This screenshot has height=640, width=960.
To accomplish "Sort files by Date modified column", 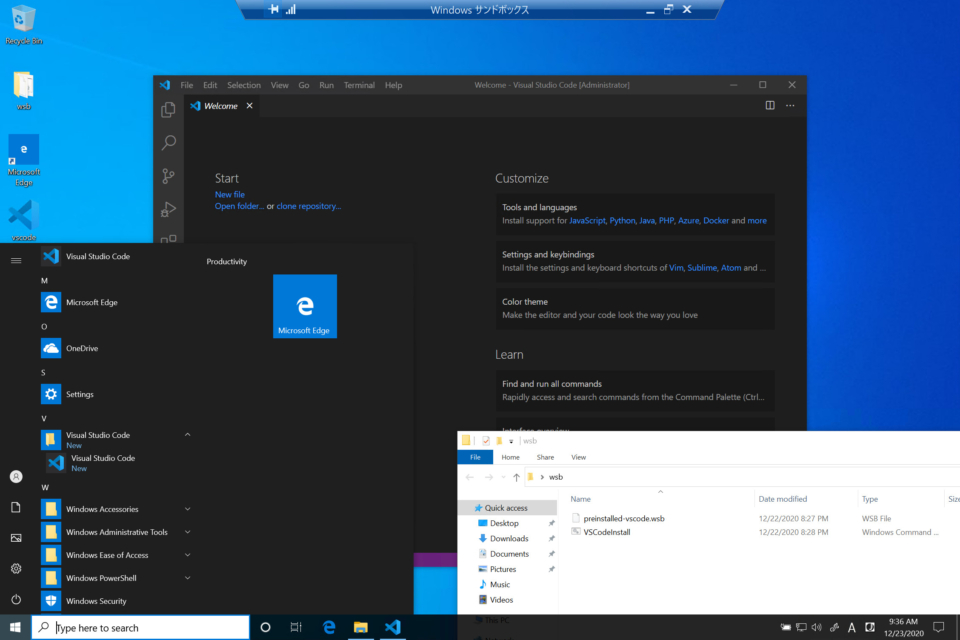I will coord(782,499).
